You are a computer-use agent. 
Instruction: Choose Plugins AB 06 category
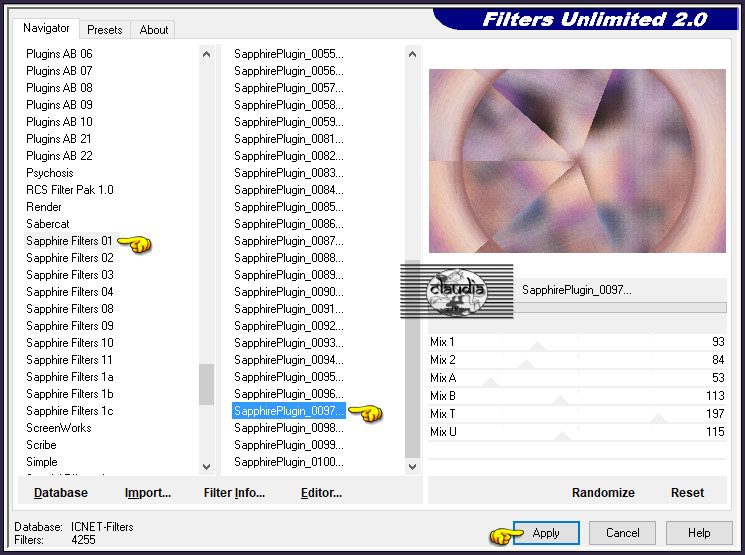point(59,54)
